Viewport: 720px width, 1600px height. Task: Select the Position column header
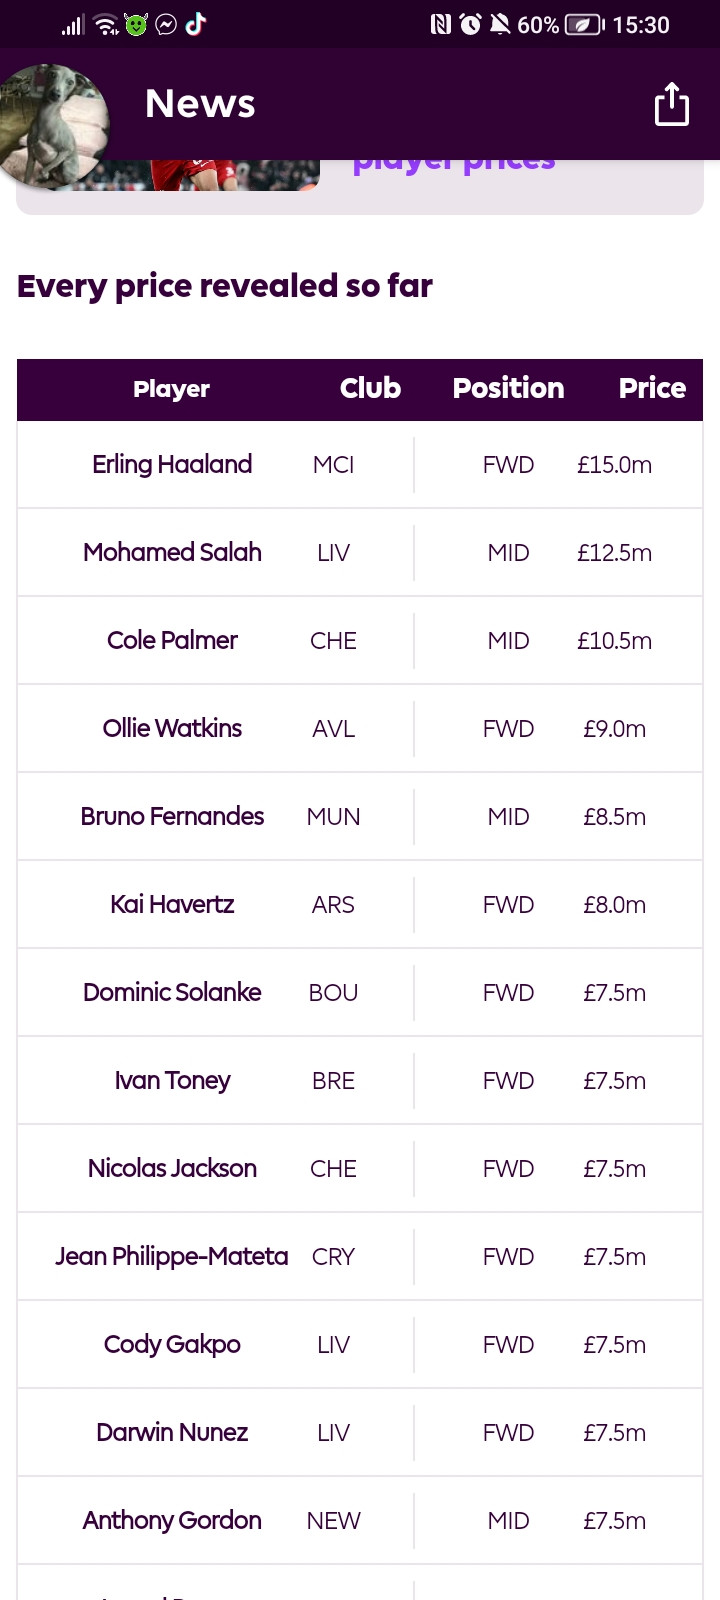tap(508, 388)
